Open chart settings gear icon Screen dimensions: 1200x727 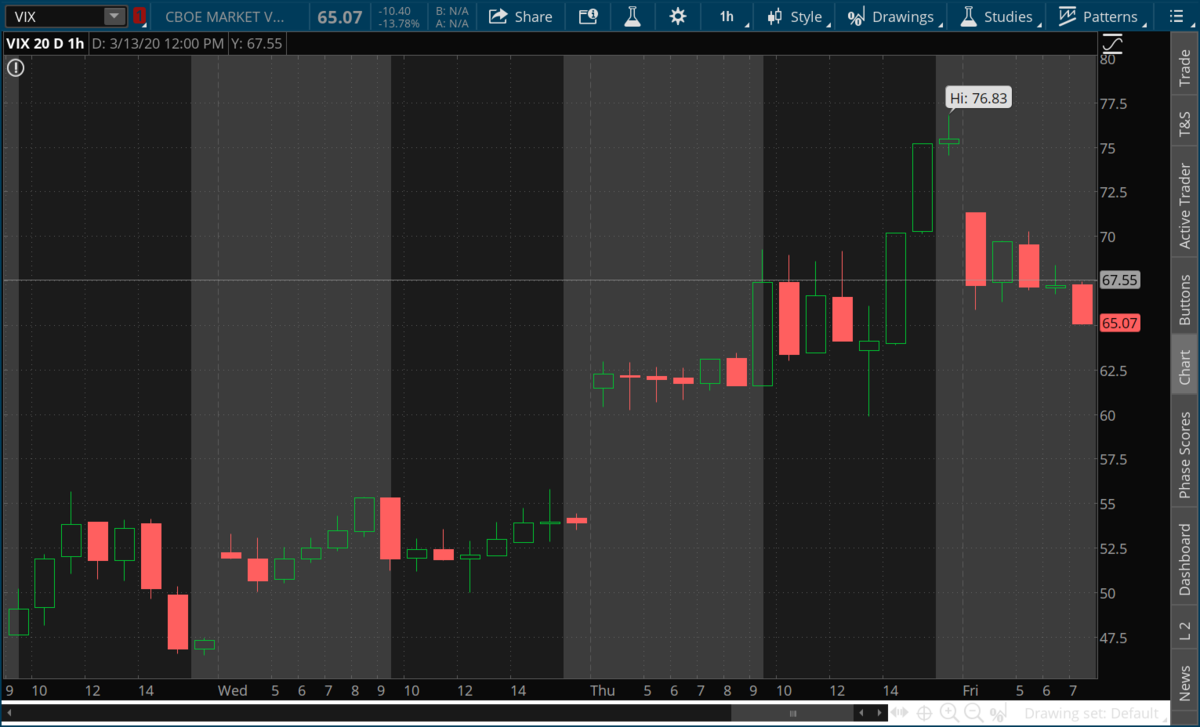pyautogui.click(x=678, y=16)
